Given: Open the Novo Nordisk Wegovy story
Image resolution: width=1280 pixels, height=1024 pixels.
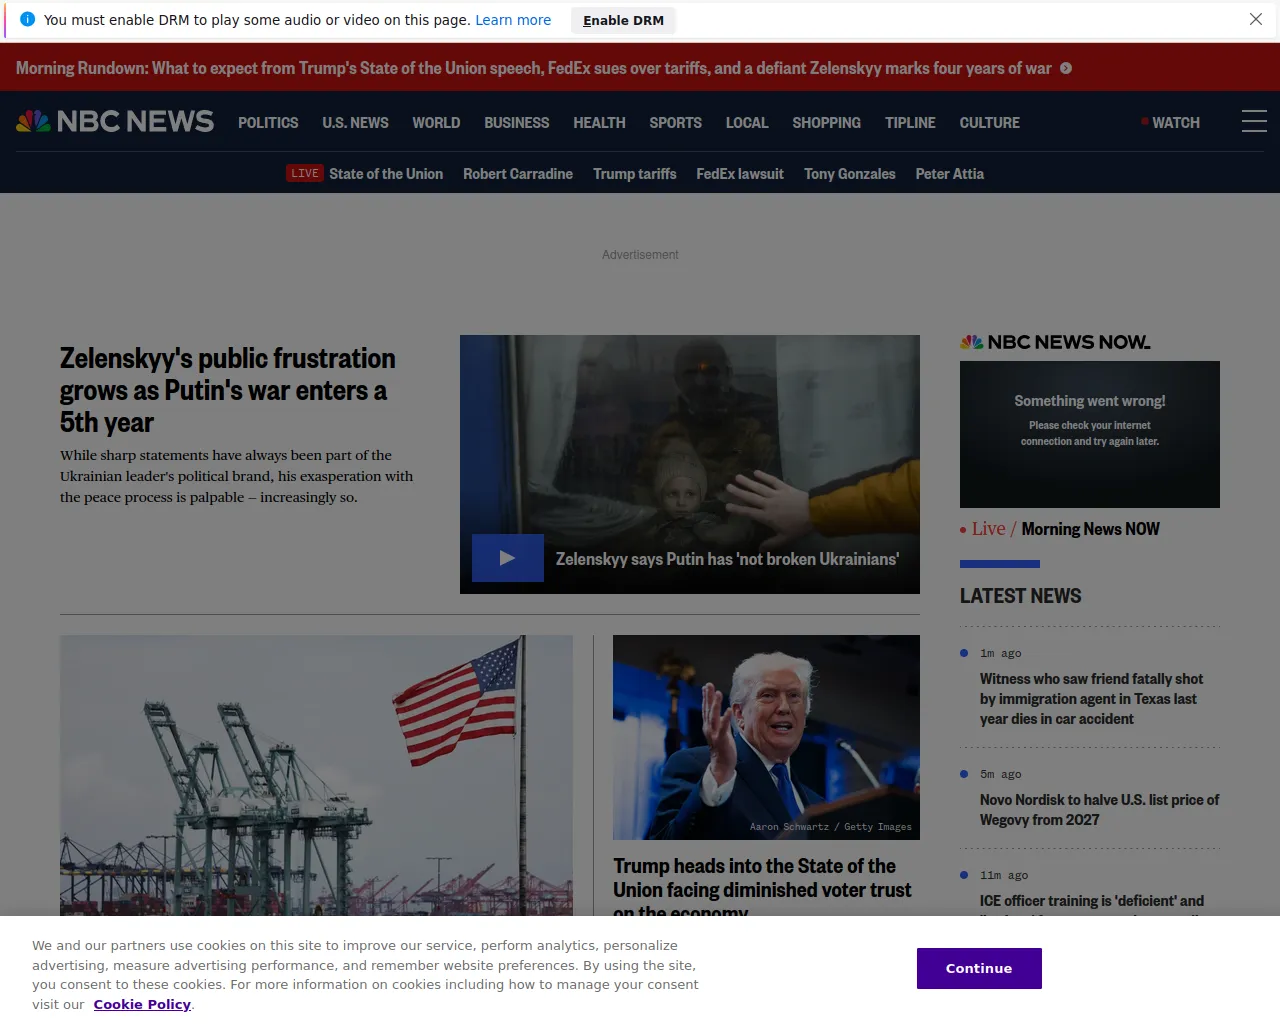Looking at the screenshot, I should point(1099,810).
